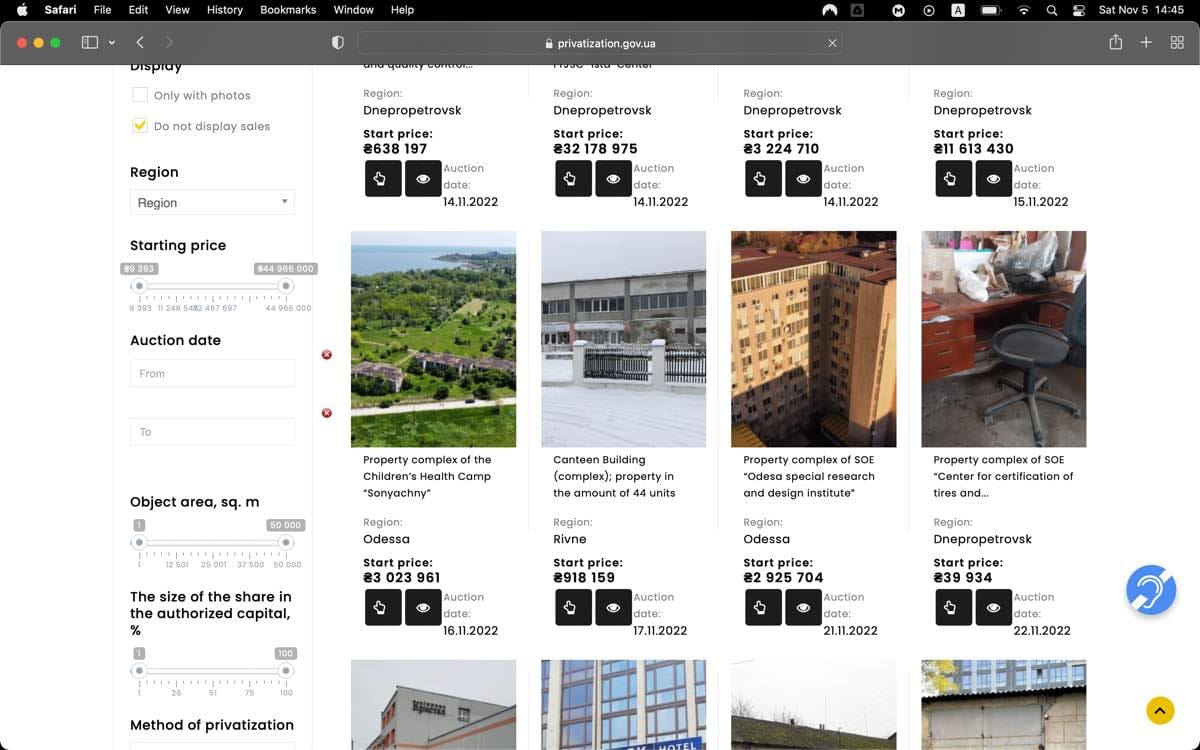Open the Region dropdown filter
1200x750 pixels.
coord(212,202)
